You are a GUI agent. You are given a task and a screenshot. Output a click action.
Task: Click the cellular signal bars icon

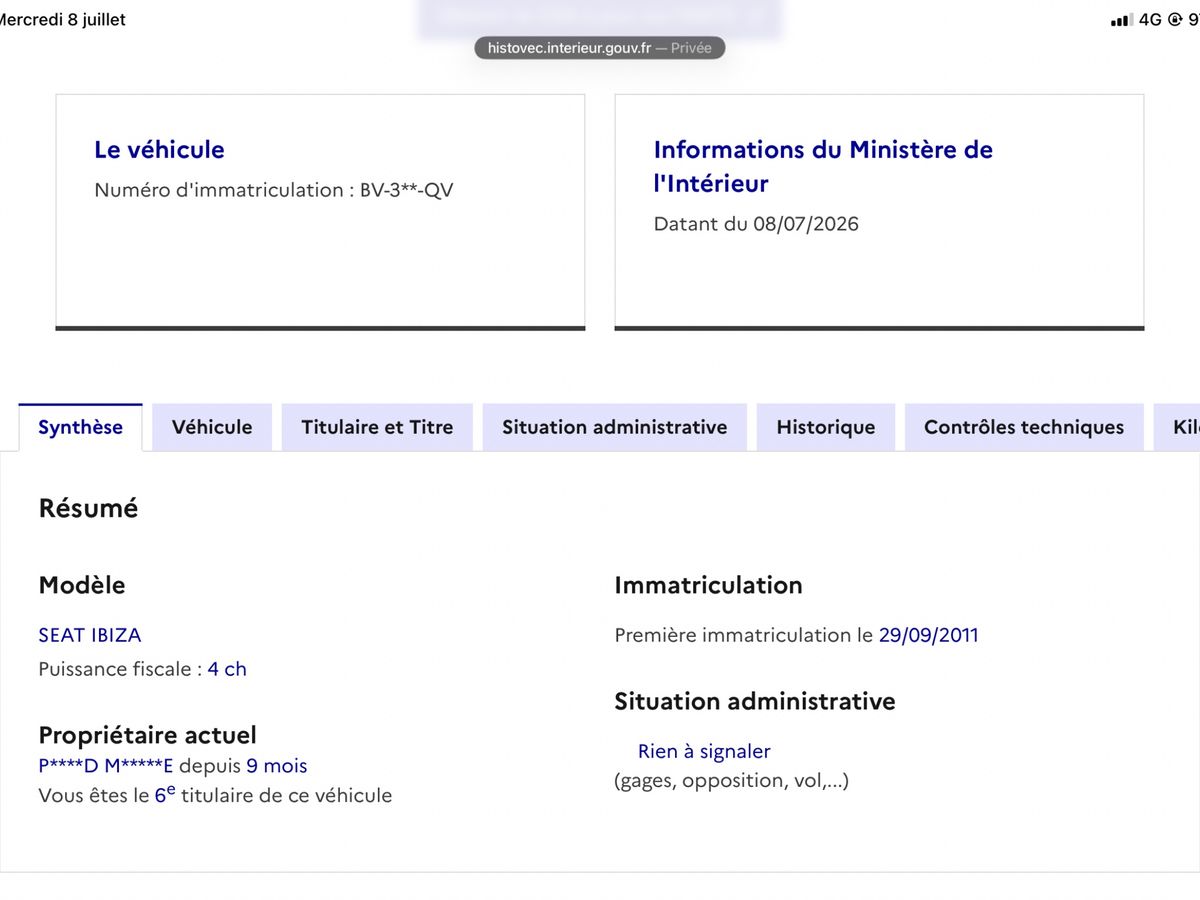tap(1121, 20)
